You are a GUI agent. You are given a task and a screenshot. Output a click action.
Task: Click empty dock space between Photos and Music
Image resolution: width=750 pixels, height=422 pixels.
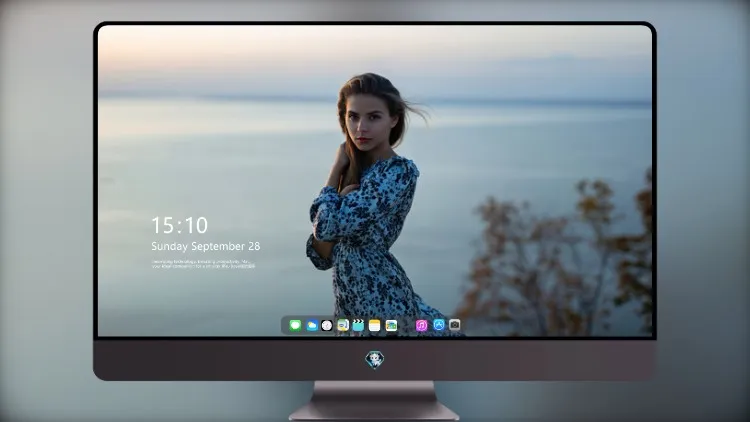tap(406, 325)
